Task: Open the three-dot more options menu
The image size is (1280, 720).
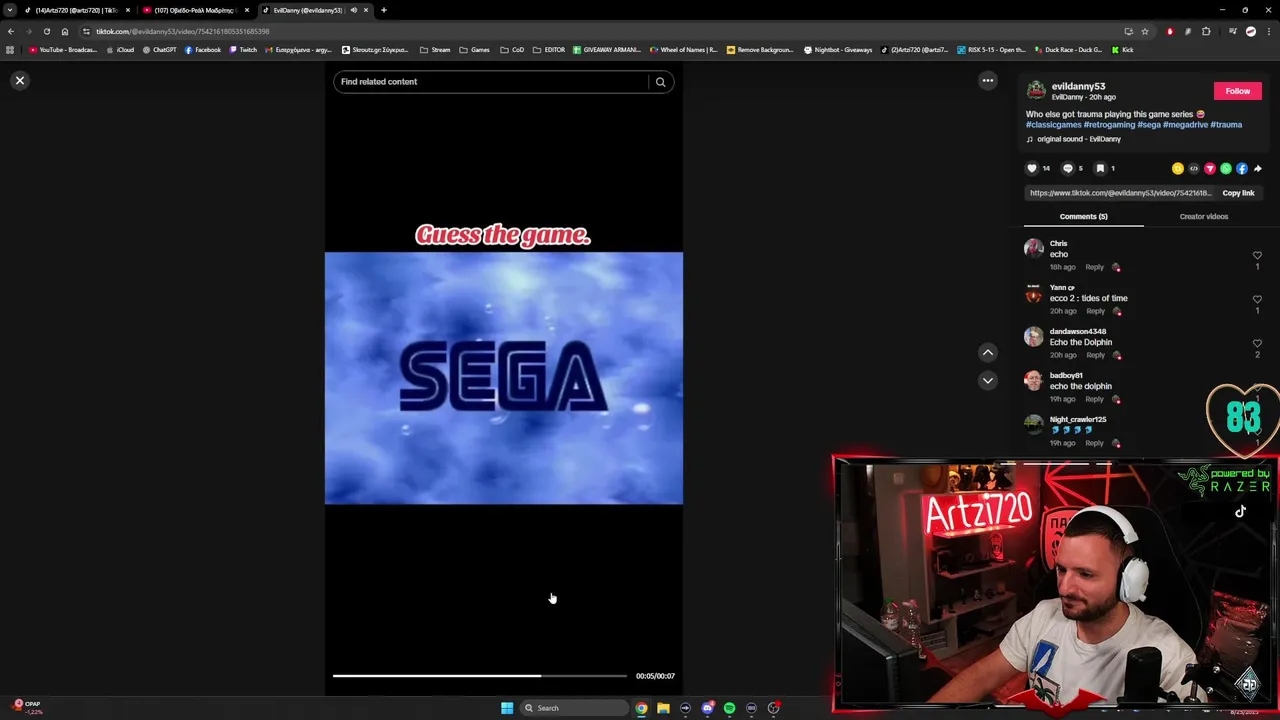Action: 988,80
